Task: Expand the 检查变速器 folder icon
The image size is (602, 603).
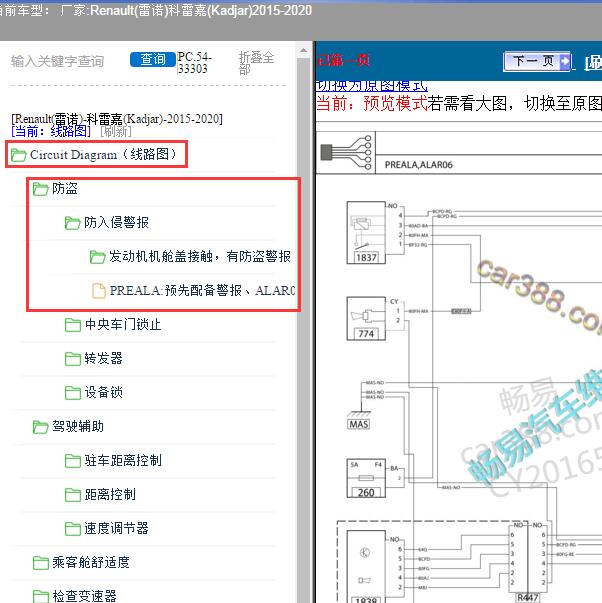Action: pos(41,596)
